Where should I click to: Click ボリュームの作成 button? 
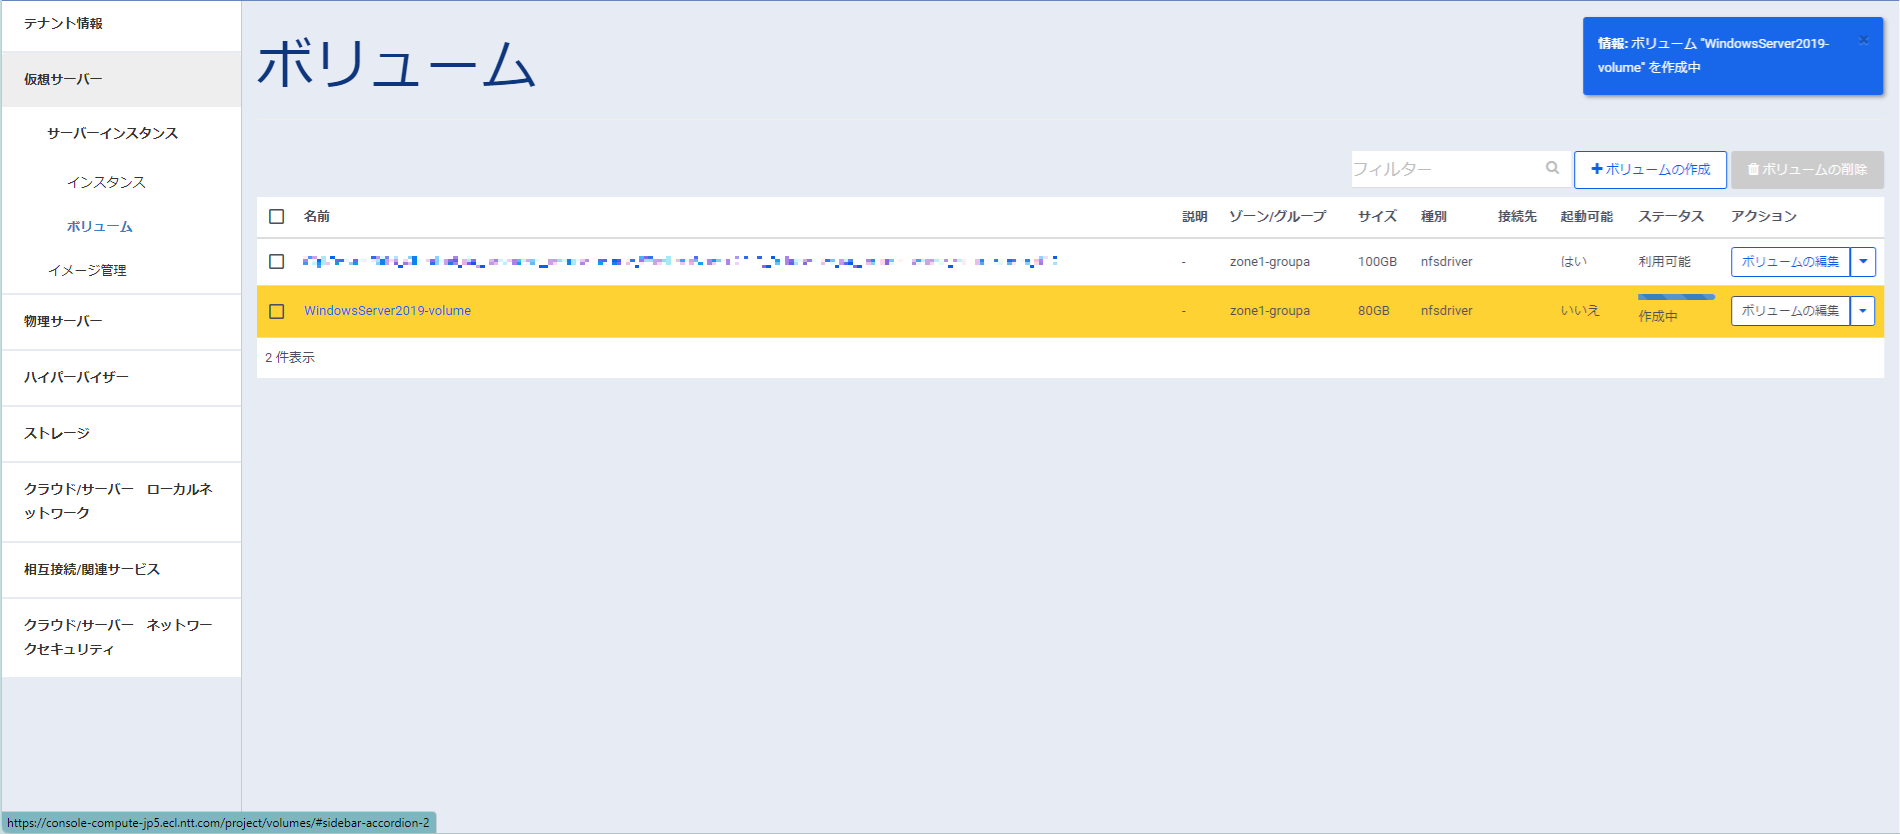(1650, 169)
